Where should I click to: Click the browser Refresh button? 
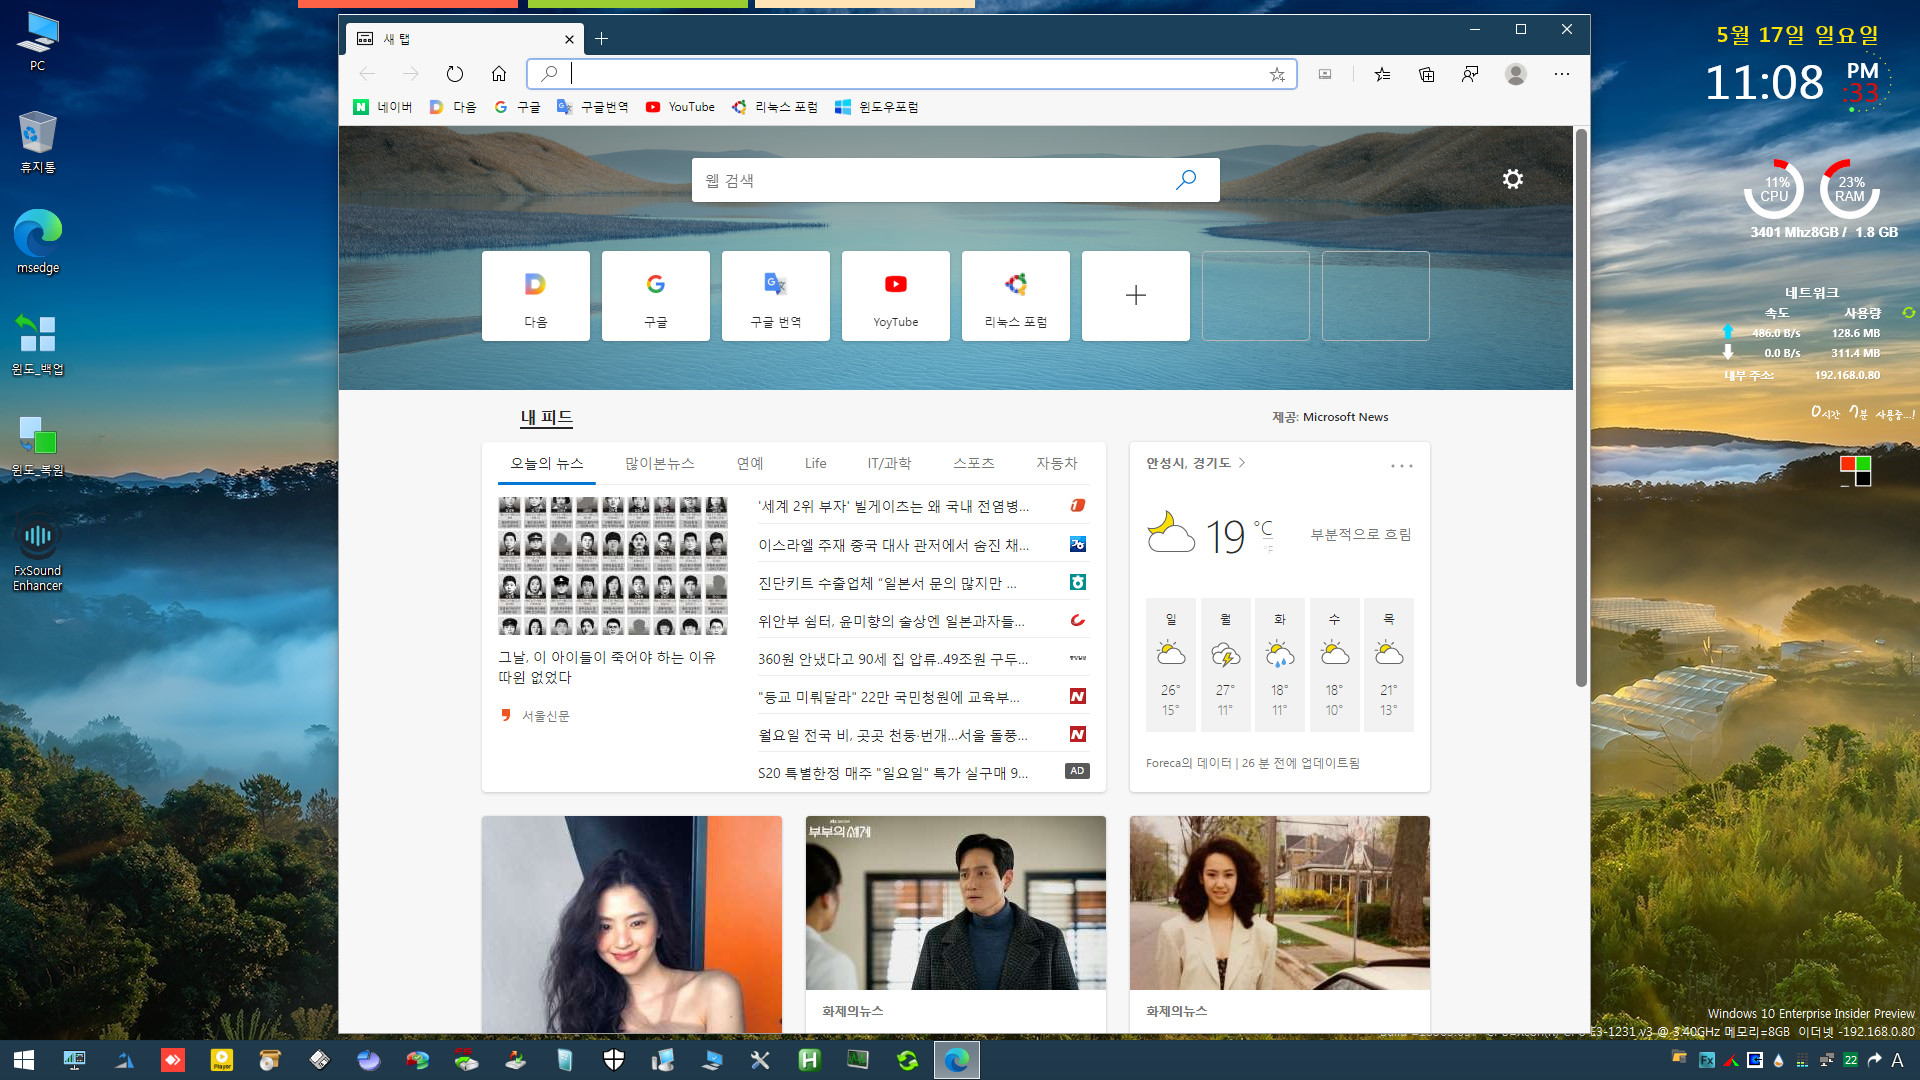[455, 74]
